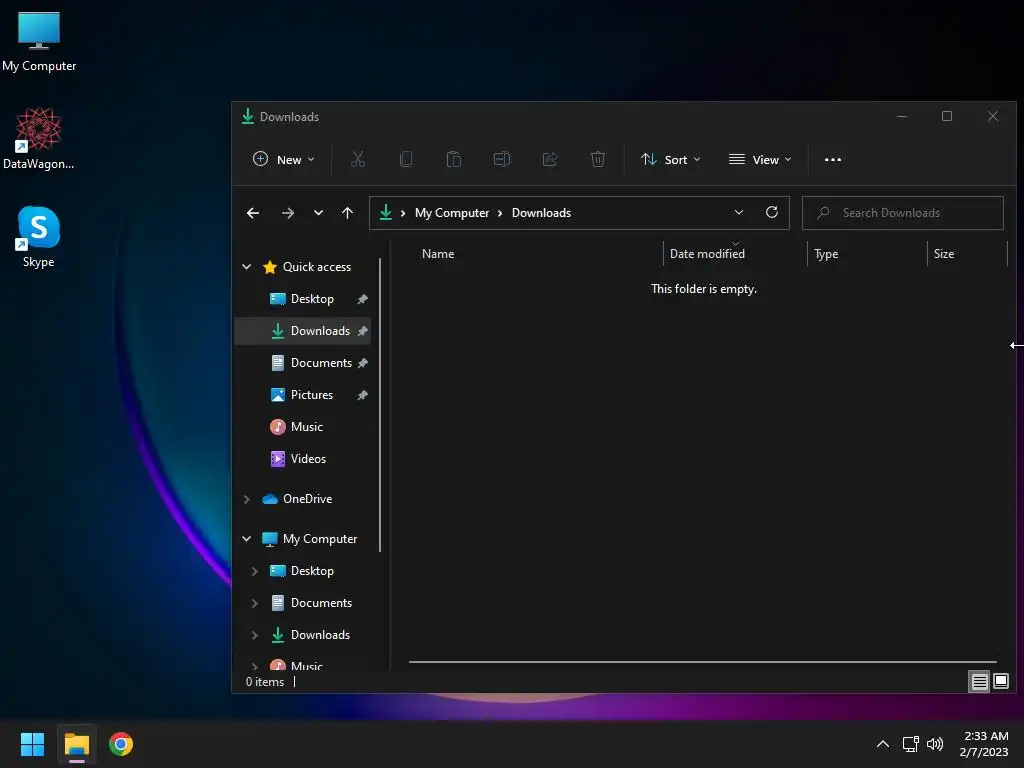Viewport: 1024px width, 768px height.
Task: Click the Search Downloads field
Action: (903, 213)
